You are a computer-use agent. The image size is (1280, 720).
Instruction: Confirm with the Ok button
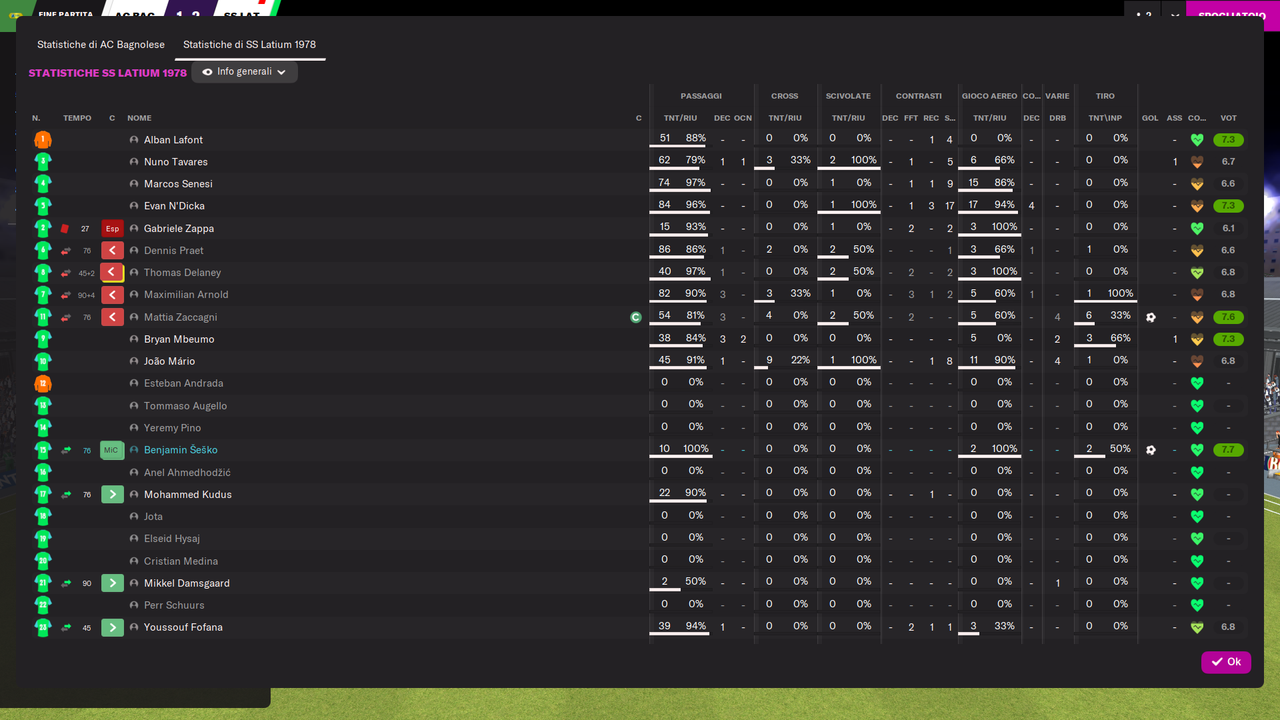tap(1226, 662)
